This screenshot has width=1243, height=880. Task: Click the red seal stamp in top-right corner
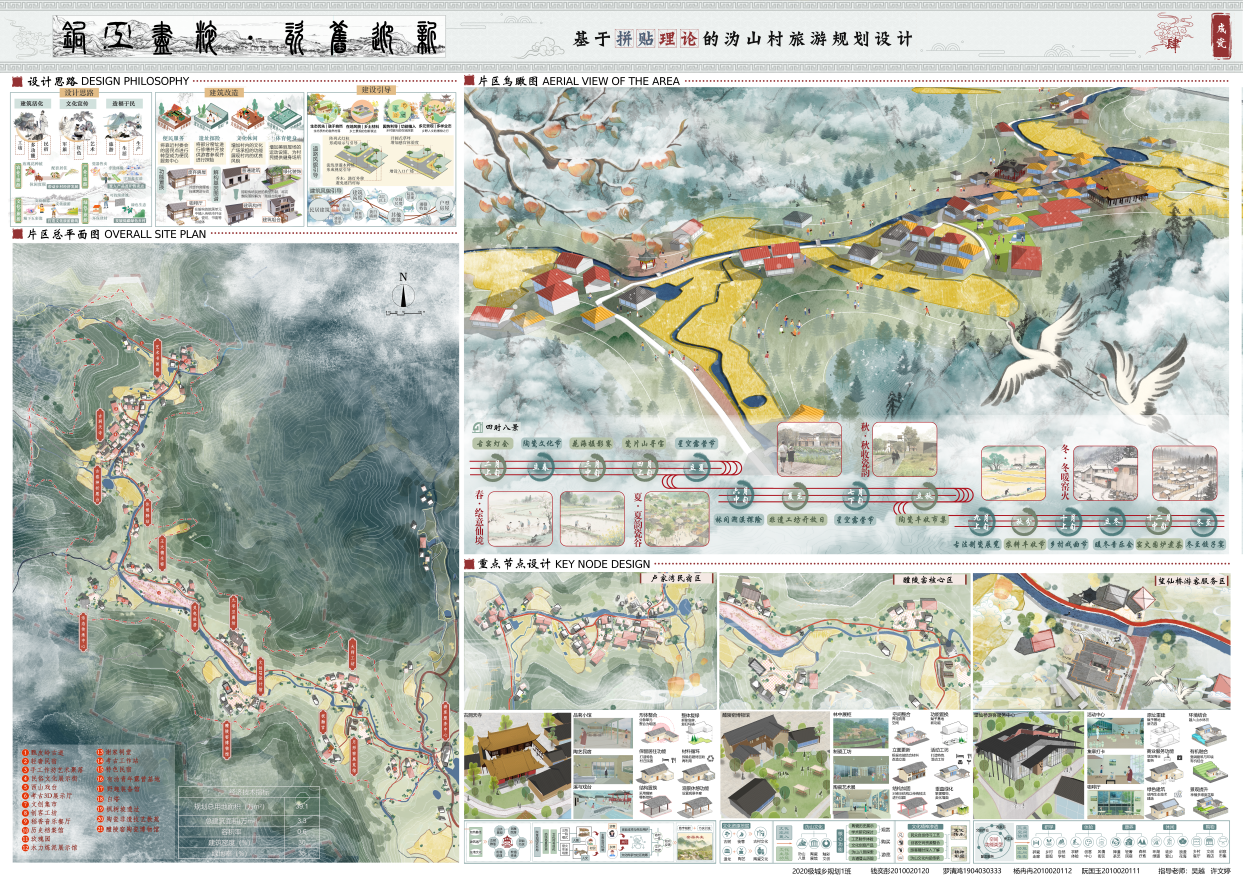pos(1220,29)
